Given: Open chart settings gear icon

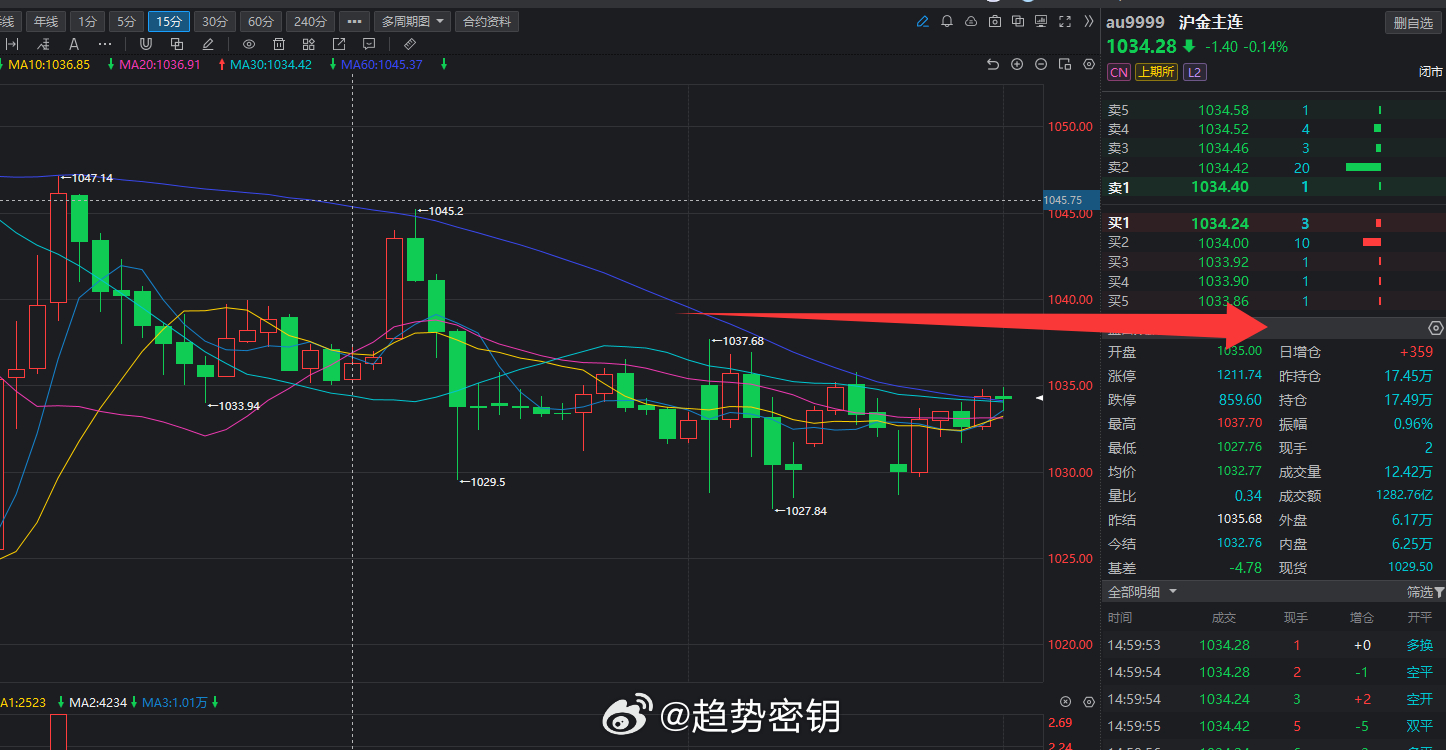Looking at the screenshot, I should (x=1088, y=63).
